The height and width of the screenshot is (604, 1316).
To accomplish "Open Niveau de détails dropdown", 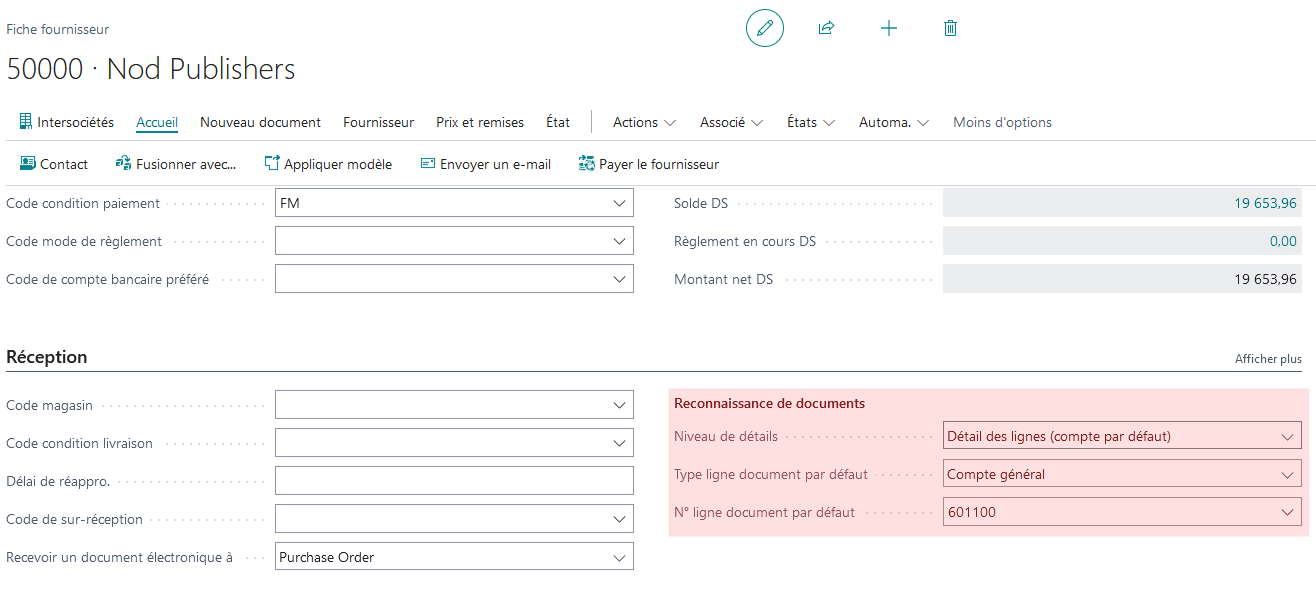I will [1287, 436].
